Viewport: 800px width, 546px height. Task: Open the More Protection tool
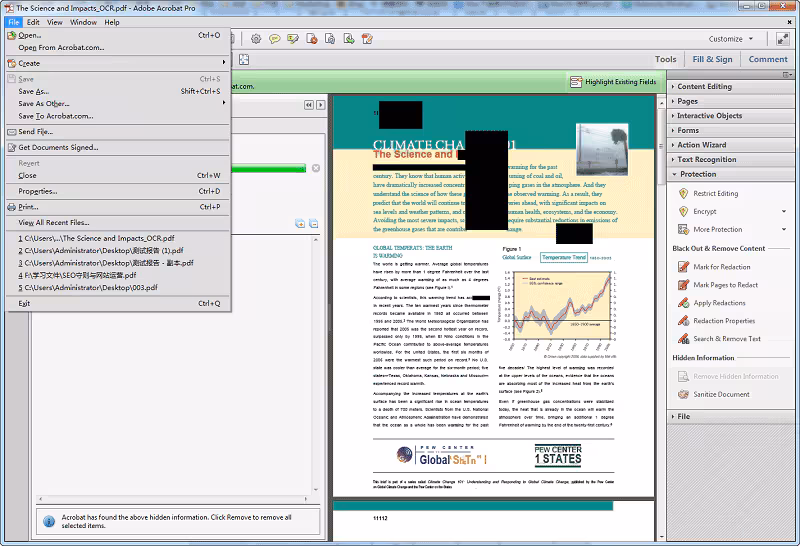click(x=717, y=229)
